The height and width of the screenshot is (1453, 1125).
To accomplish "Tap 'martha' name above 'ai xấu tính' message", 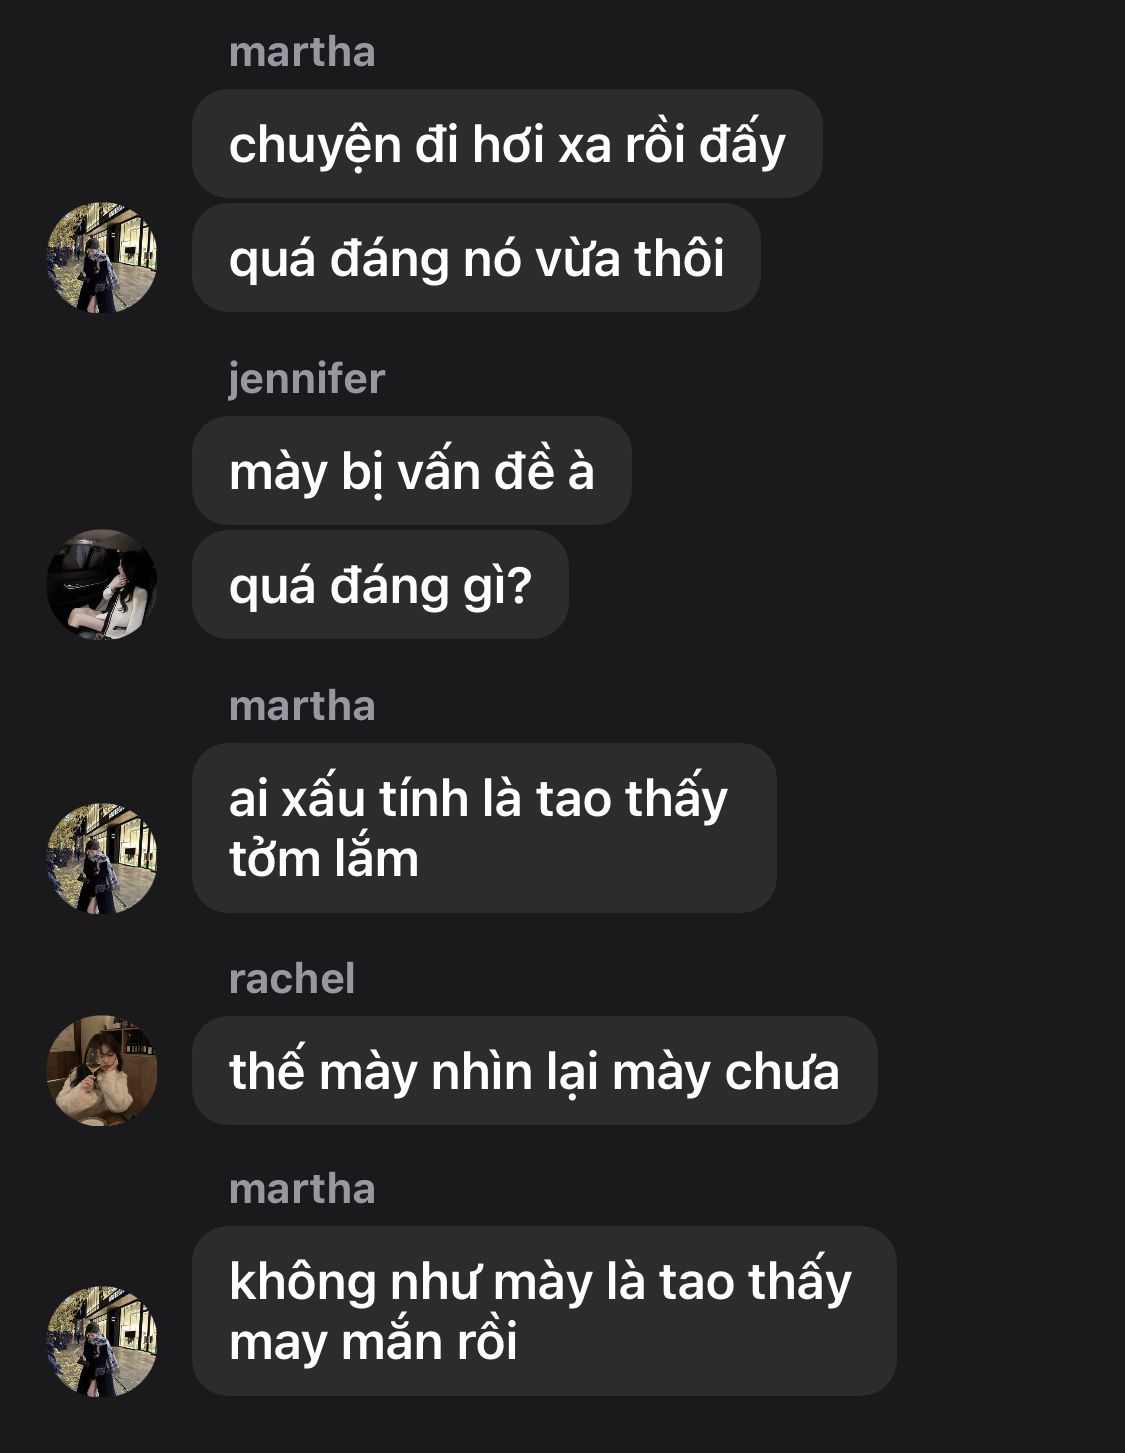I will click(x=302, y=706).
